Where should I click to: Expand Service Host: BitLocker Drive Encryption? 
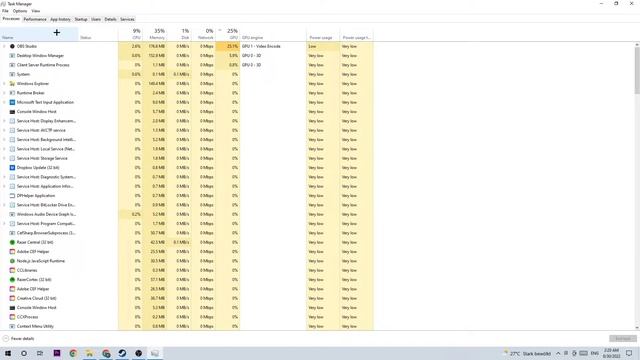4,205
